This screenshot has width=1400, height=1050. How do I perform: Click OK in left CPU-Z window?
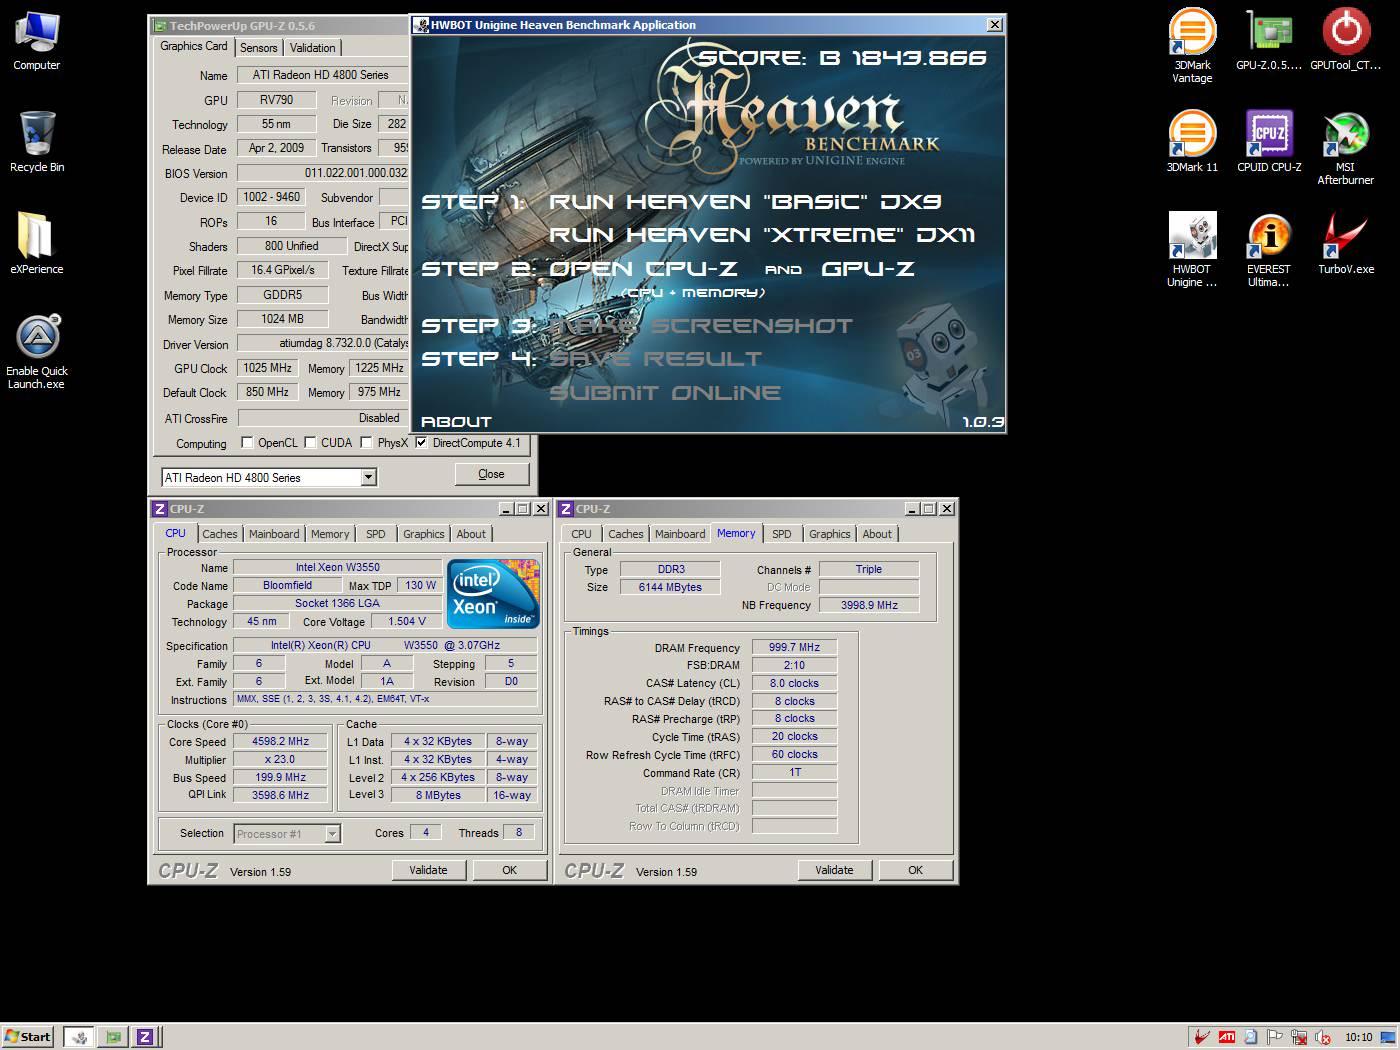[509, 870]
